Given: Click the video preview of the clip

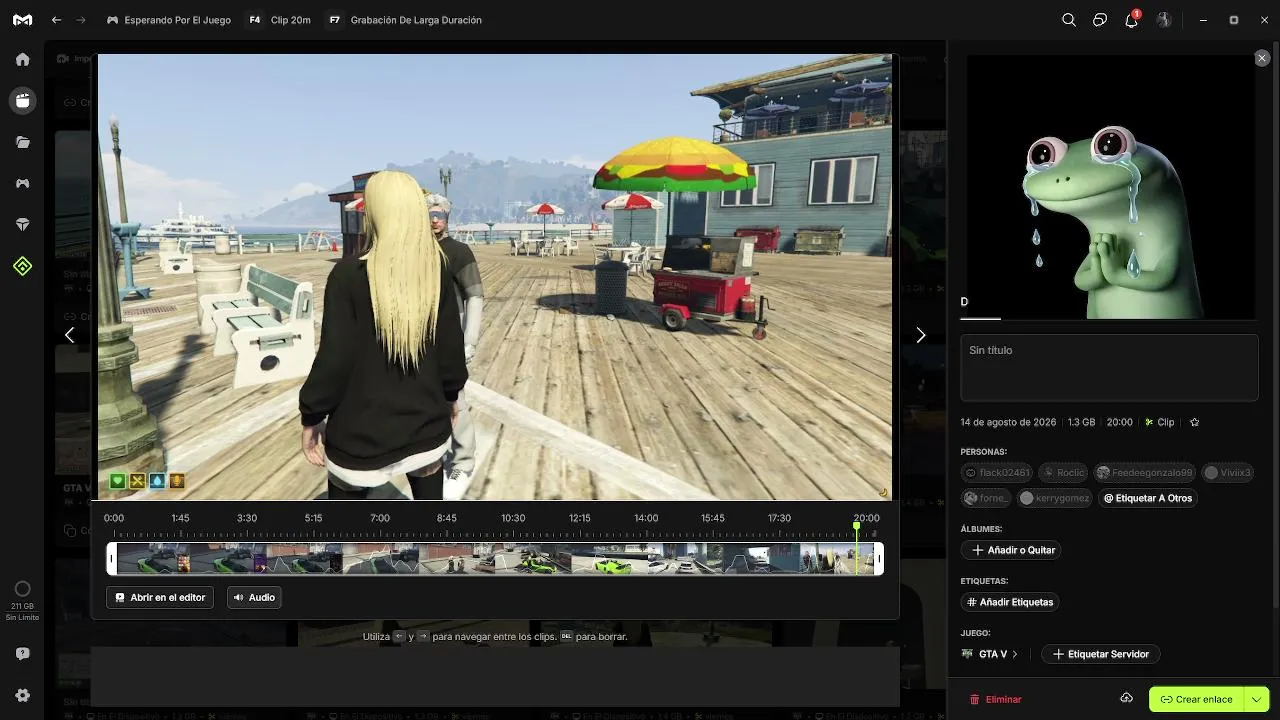Looking at the screenshot, I should [495, 277].
